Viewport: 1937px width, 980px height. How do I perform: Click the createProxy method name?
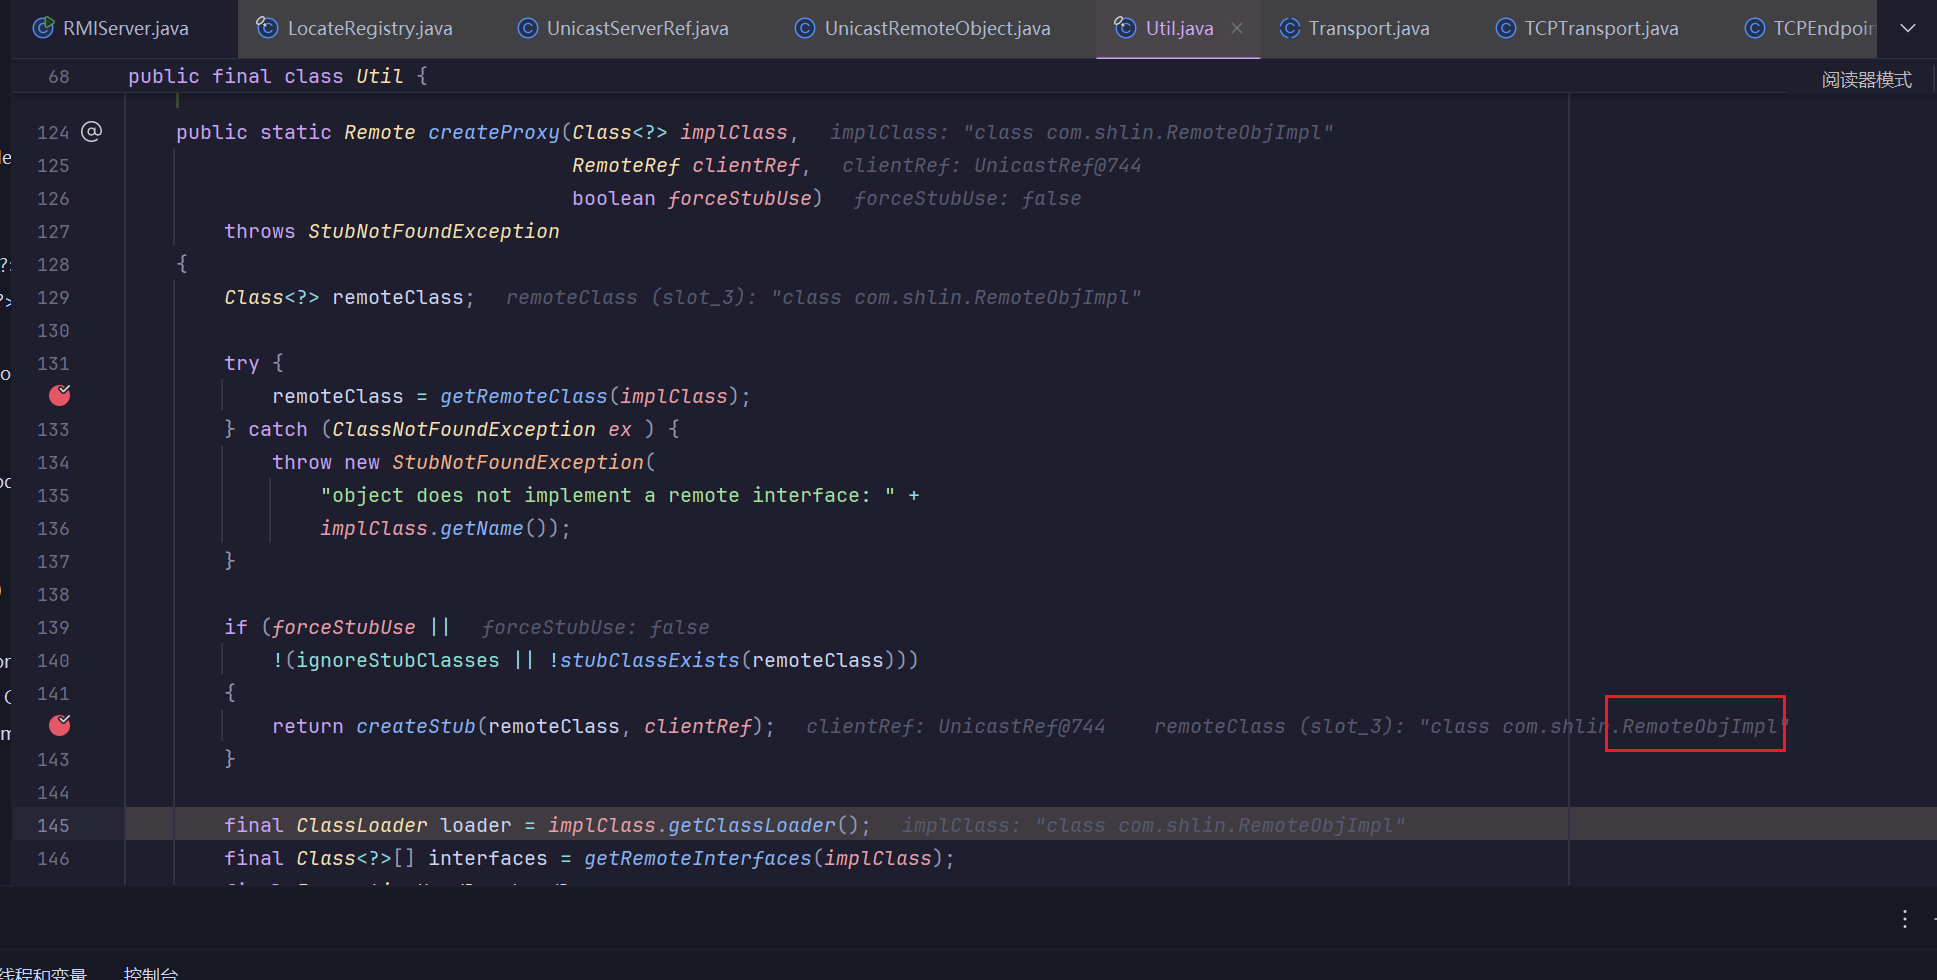494,132
